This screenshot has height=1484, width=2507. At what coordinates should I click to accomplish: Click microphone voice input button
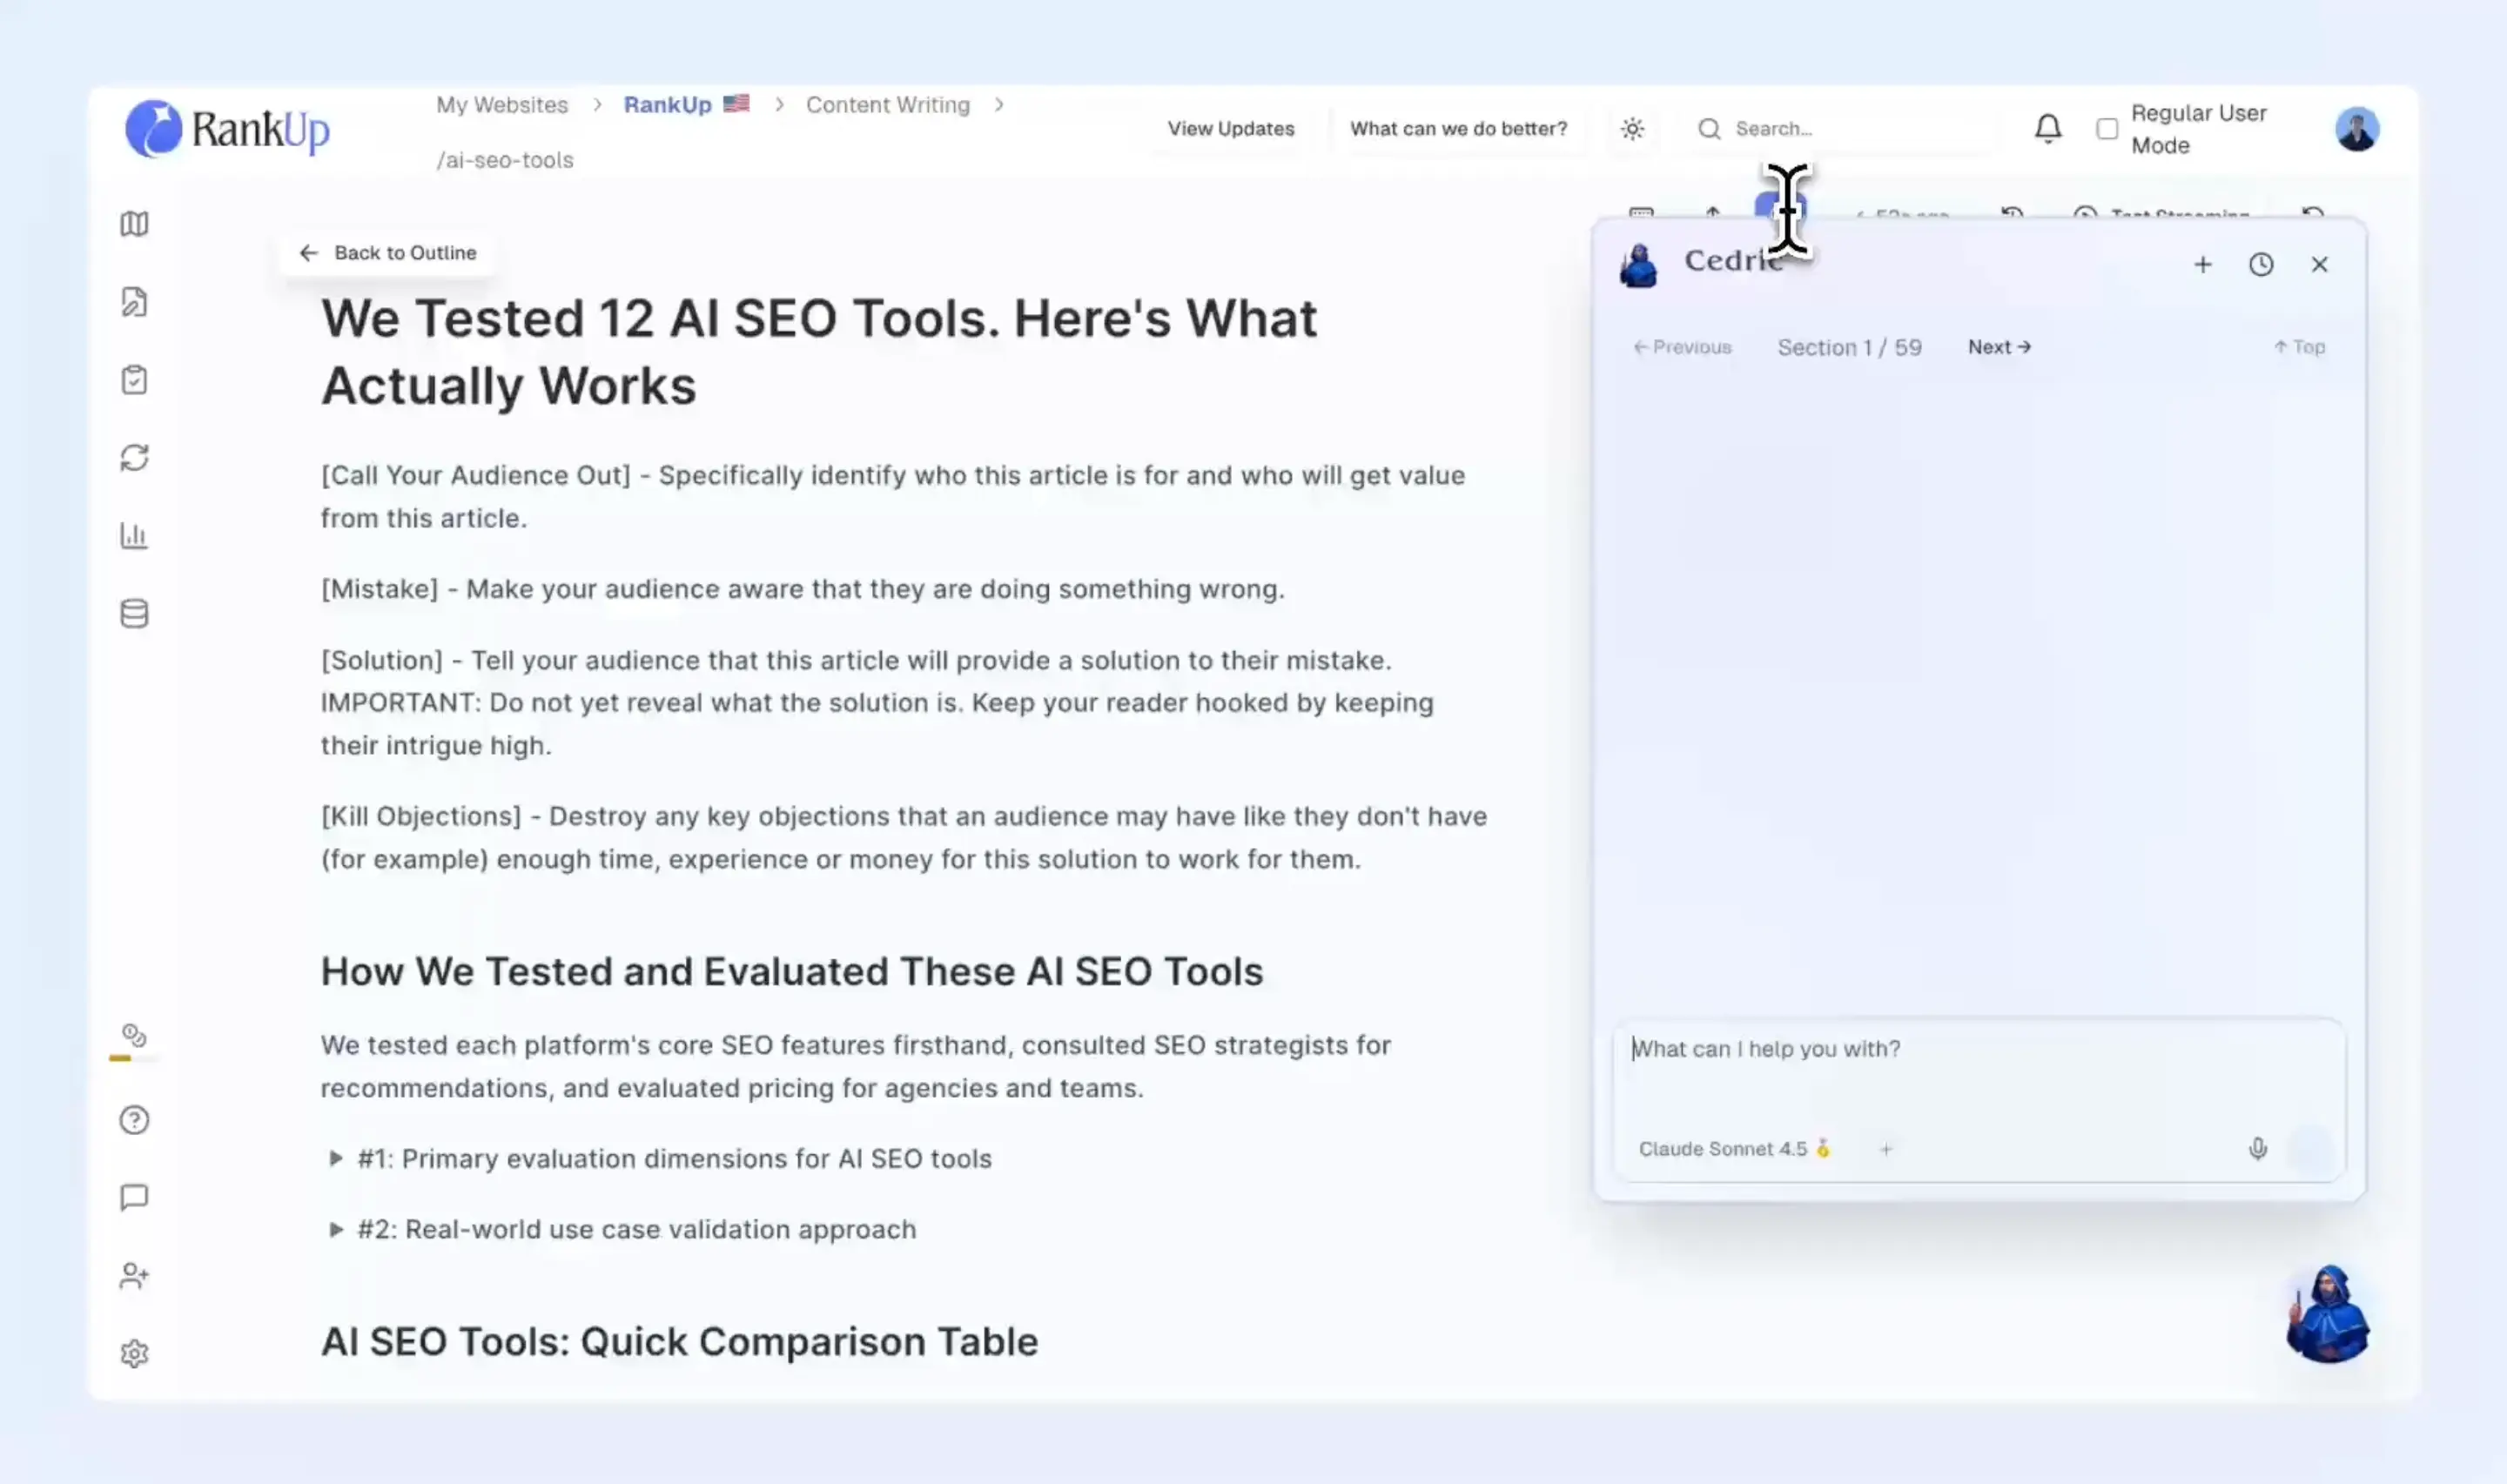(x=2257, y=1149)
